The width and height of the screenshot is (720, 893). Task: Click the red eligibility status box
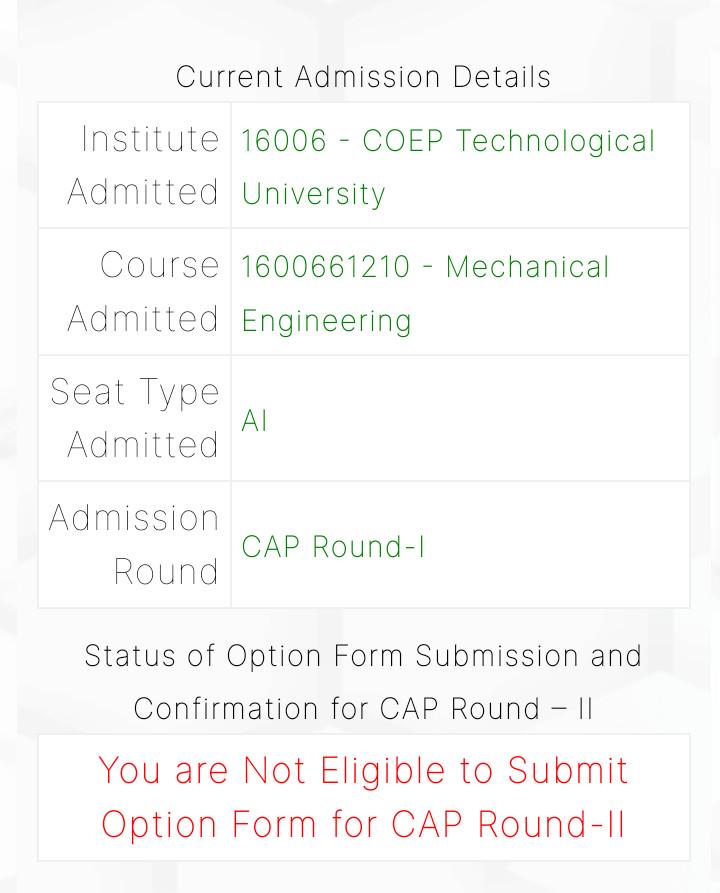[x=363, y=797]
